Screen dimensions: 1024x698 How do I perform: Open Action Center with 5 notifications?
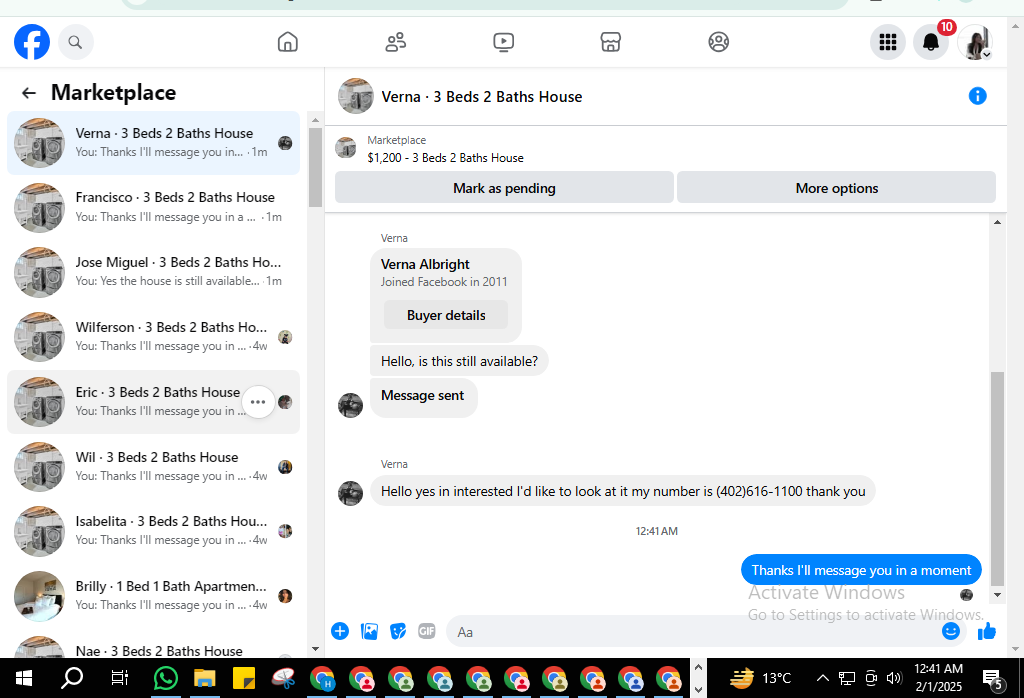click(x=993, y=680)
